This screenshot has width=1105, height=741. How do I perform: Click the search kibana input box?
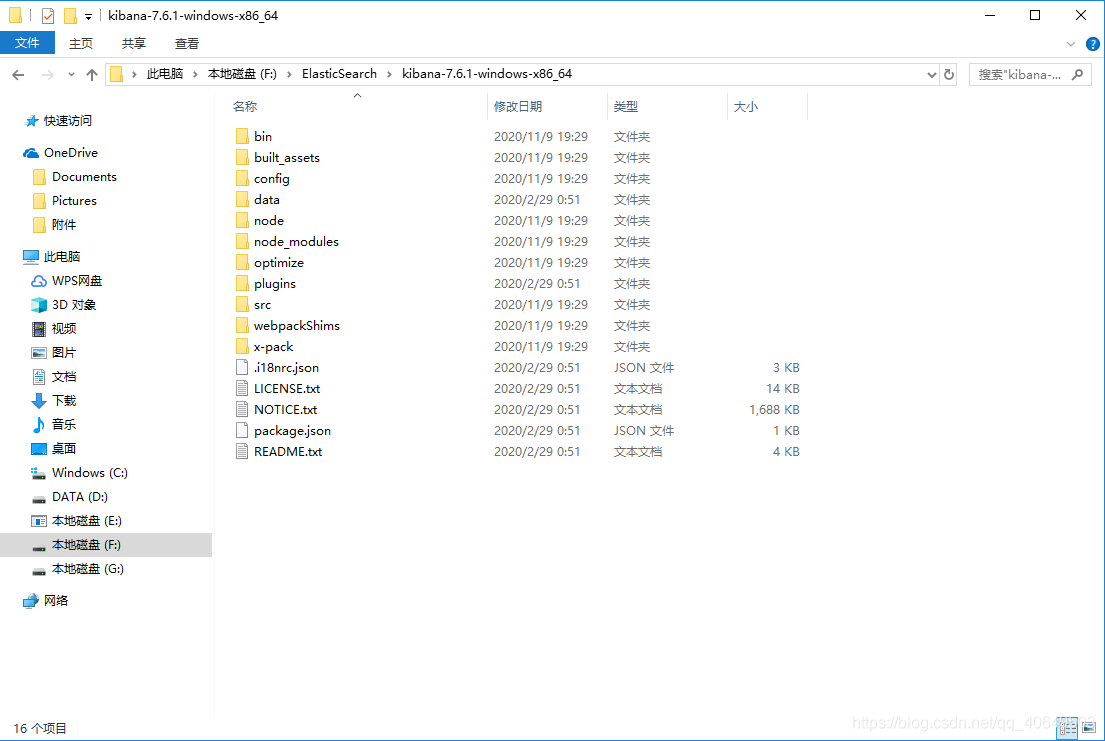tap(1030, 74)
